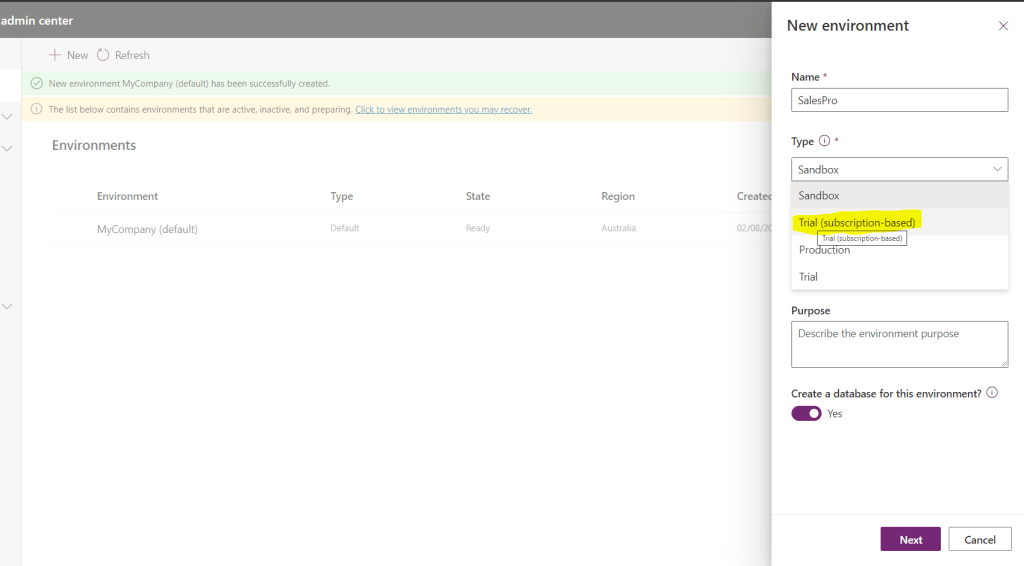Image resolution: width=1024 pixels, height=566 pixels.
Task: Click the Purpose description text area
Action: [899, 344]
